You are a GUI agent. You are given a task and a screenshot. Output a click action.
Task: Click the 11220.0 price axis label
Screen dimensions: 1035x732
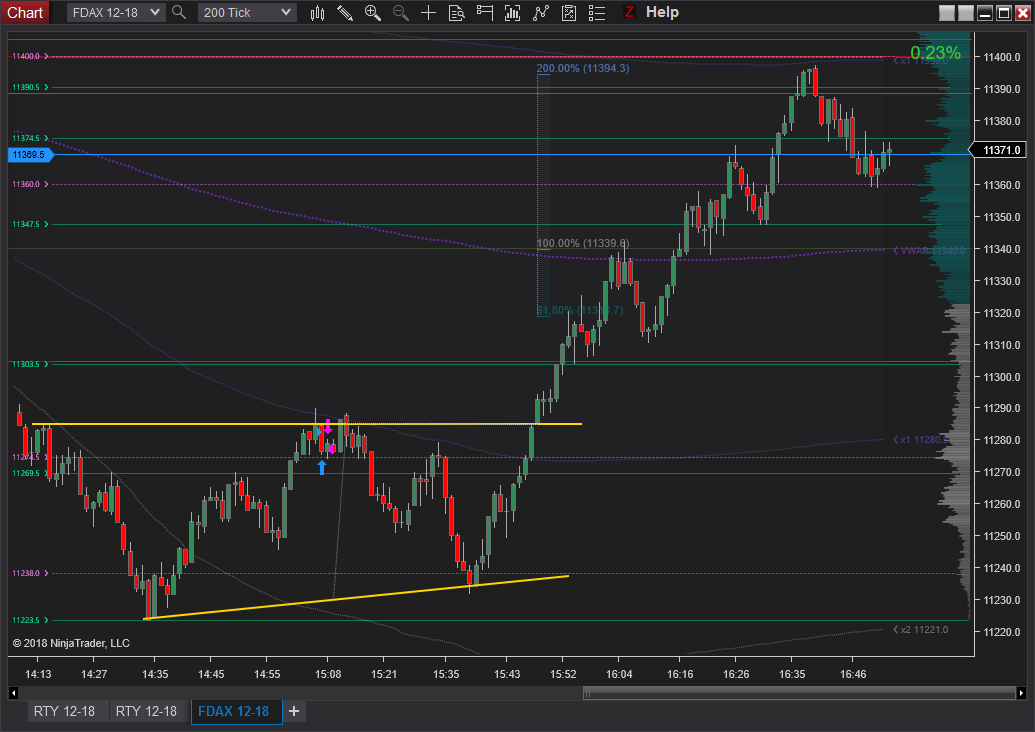(1001, 632)
